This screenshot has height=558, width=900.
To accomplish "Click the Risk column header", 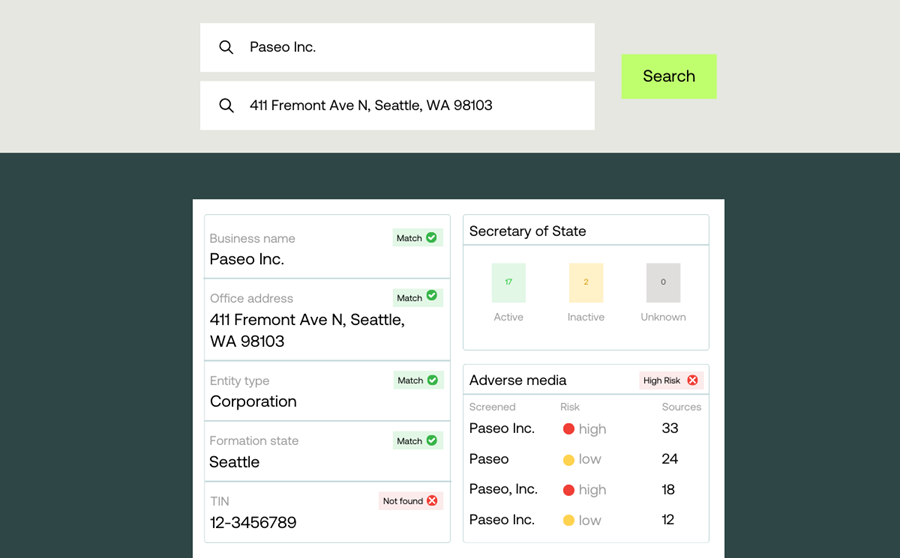I will pos(570,407).
